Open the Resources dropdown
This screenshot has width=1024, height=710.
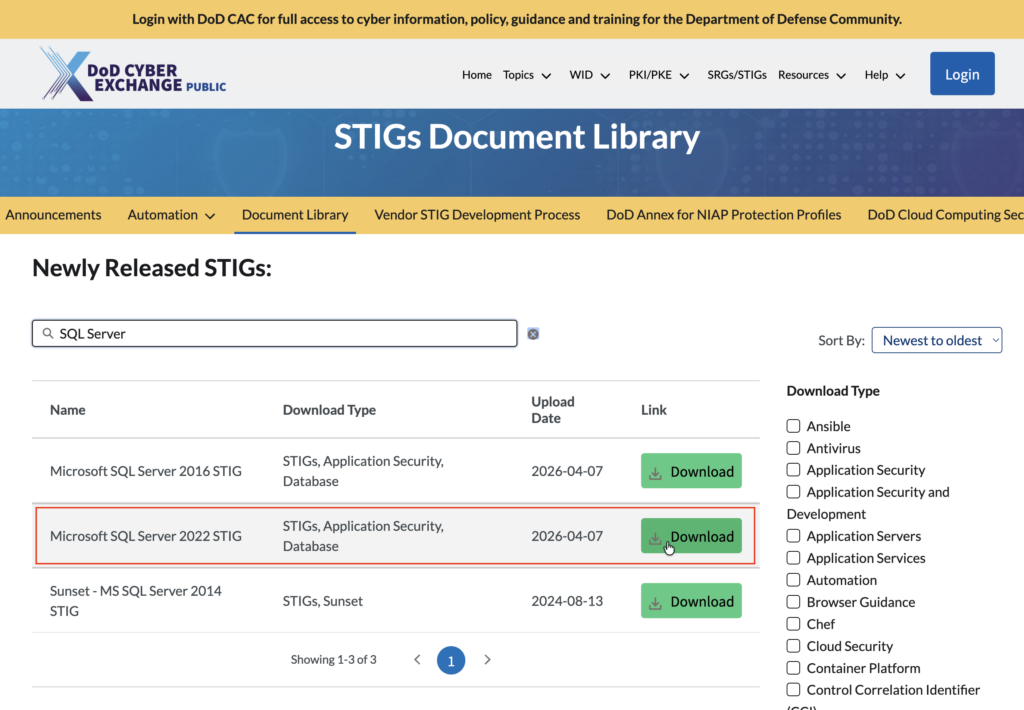pos(812,75)
